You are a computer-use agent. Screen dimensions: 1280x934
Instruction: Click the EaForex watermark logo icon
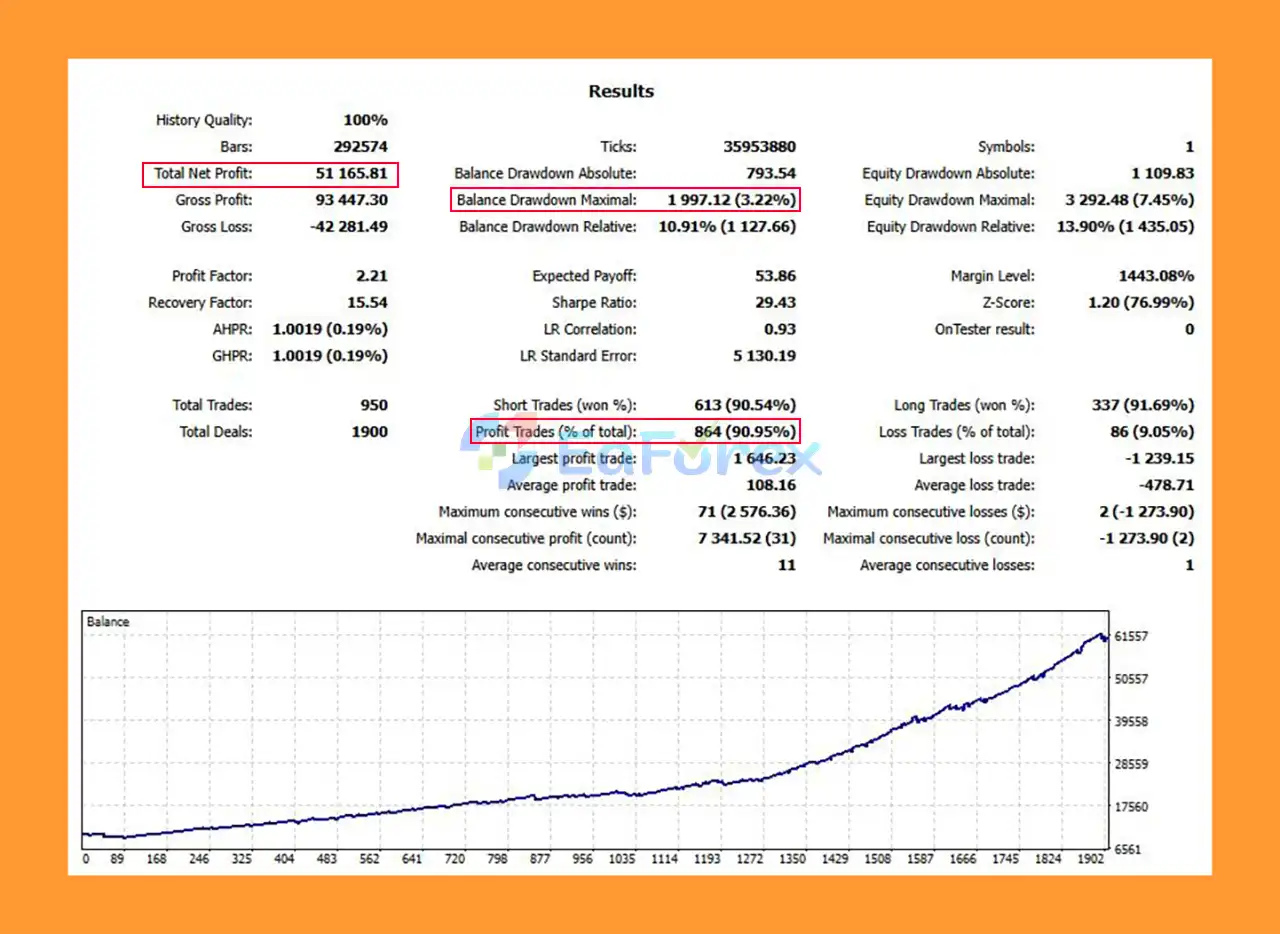coord(487,456)
